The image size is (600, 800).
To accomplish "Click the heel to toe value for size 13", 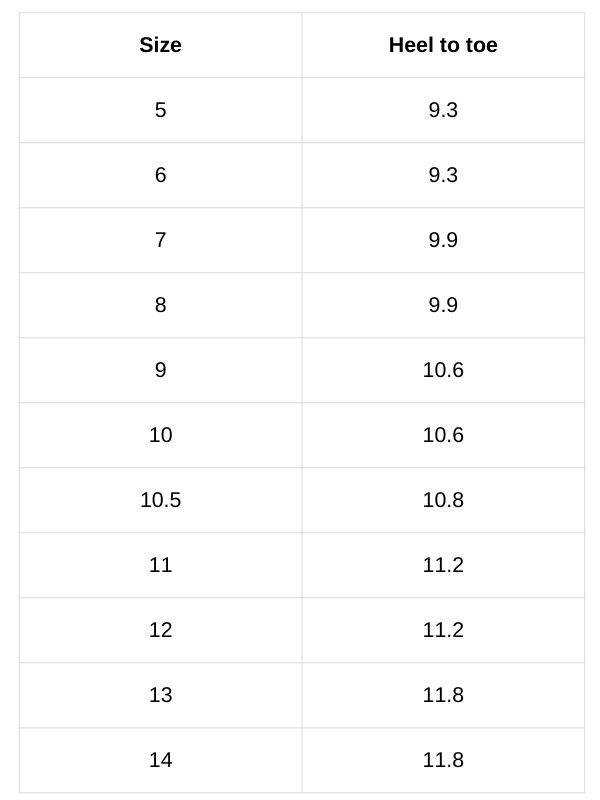I will click(443, 695).
